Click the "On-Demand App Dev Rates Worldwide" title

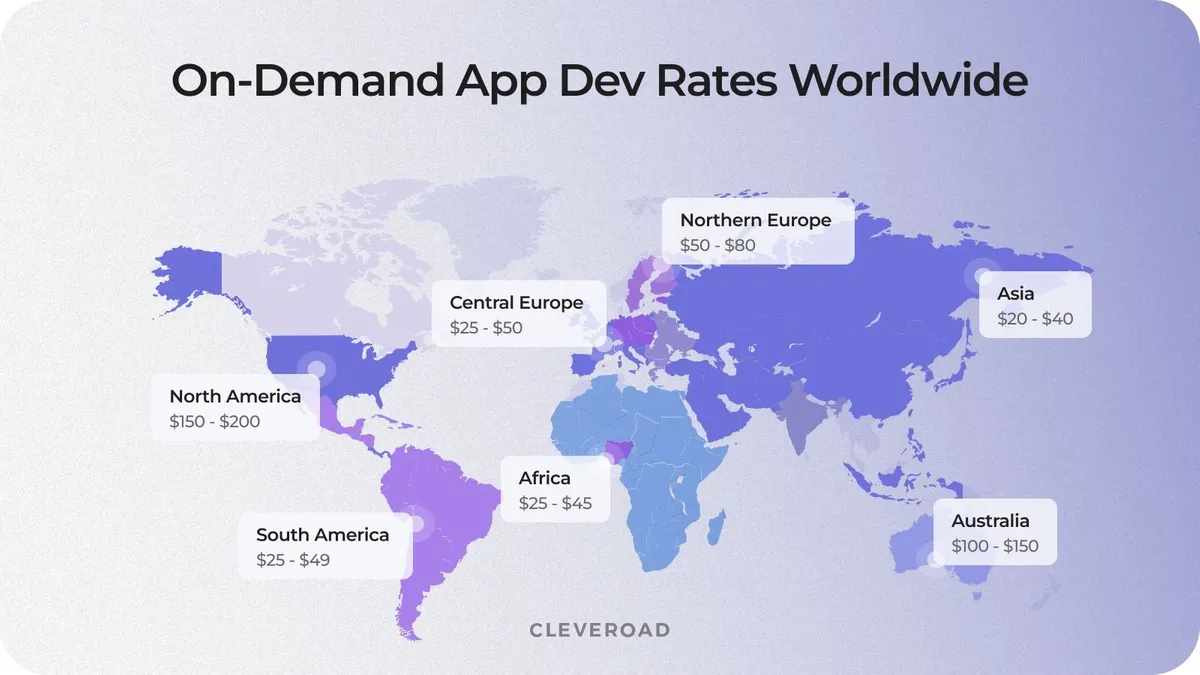(599, 81)
